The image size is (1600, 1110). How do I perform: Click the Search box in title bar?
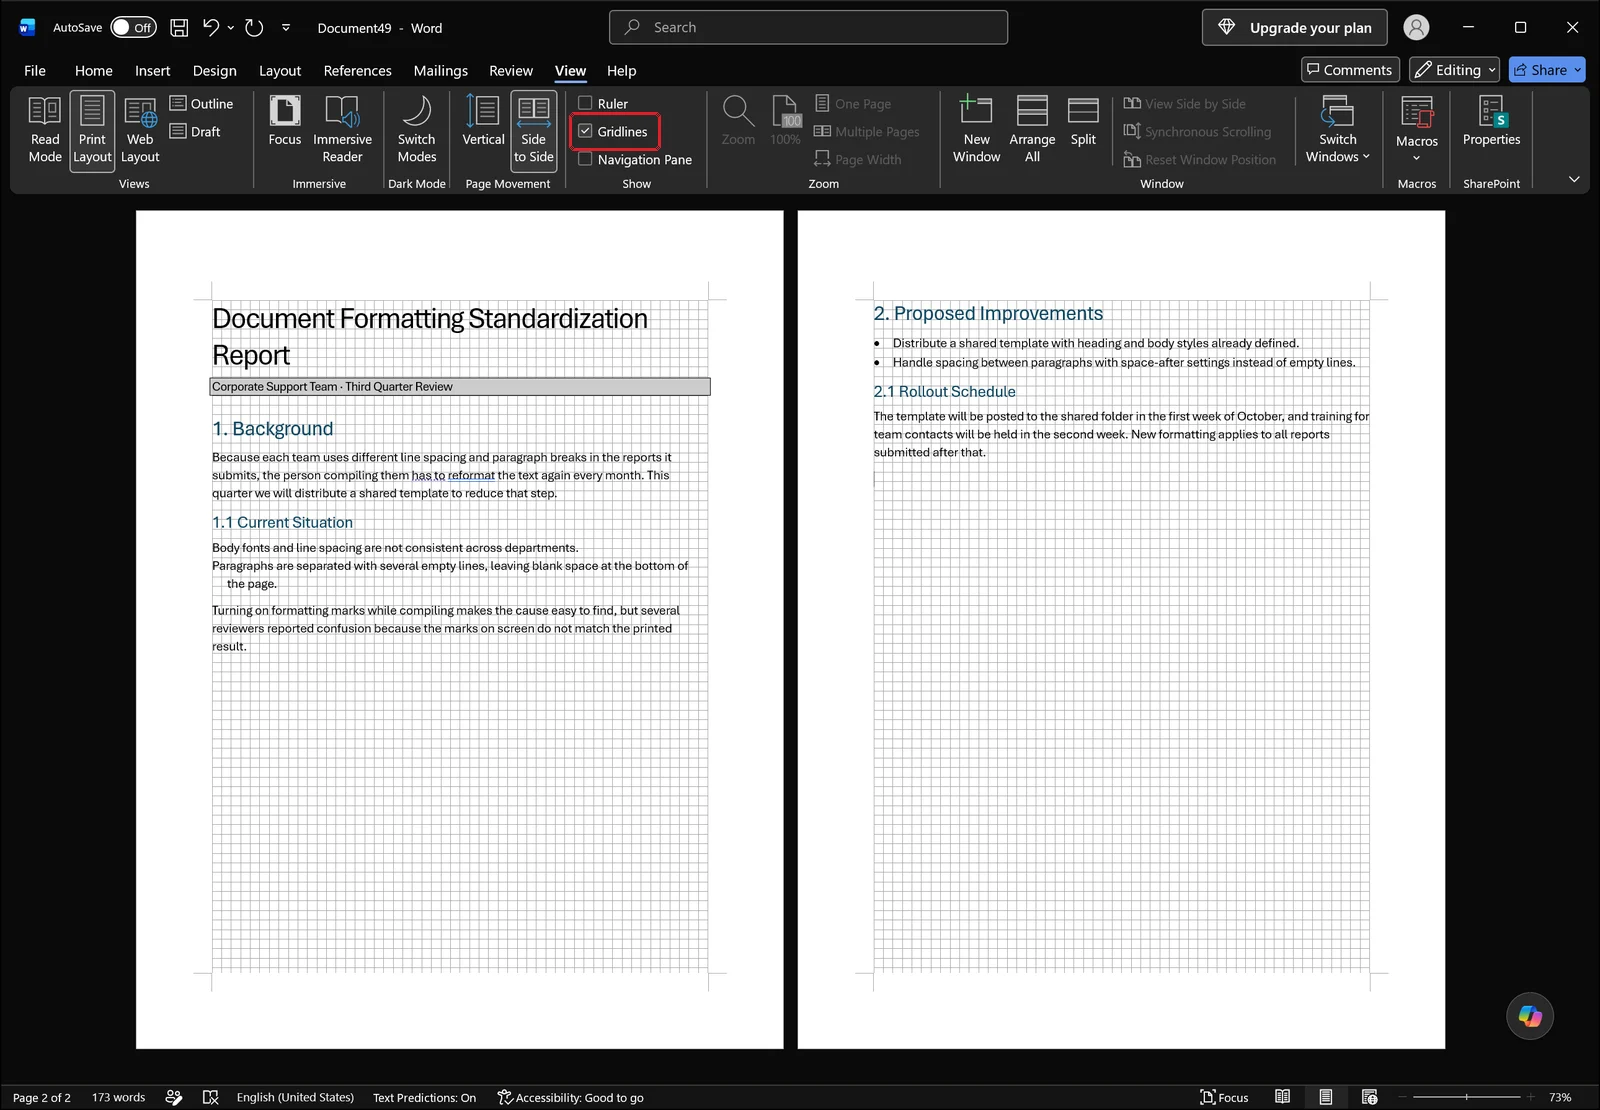pyautogui.click(x=808, y=28)
